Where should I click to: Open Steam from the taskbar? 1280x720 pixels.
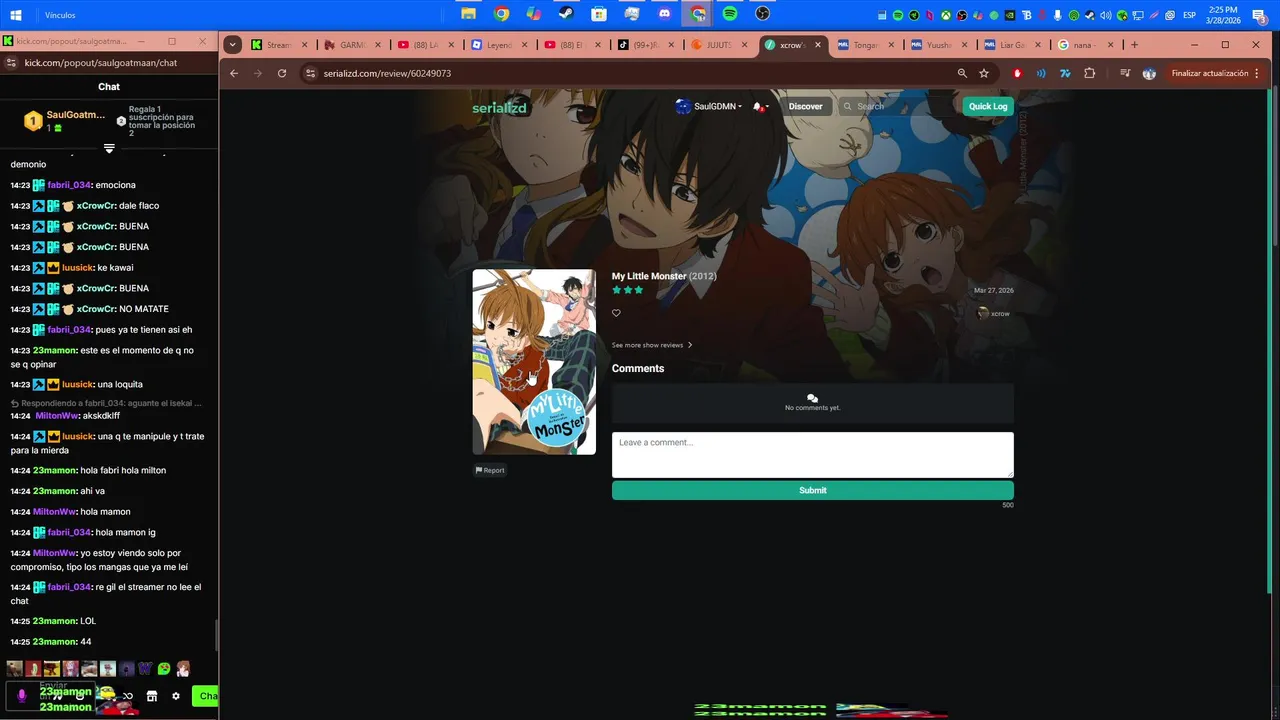[x=566, y=14]
